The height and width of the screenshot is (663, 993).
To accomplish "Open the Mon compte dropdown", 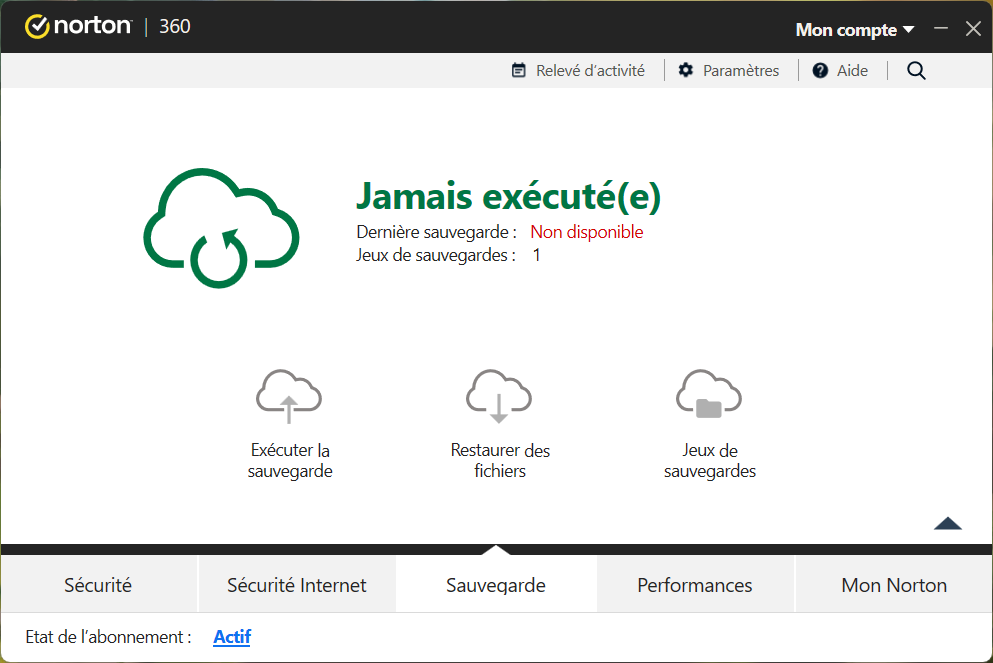I will pos(855,30).
